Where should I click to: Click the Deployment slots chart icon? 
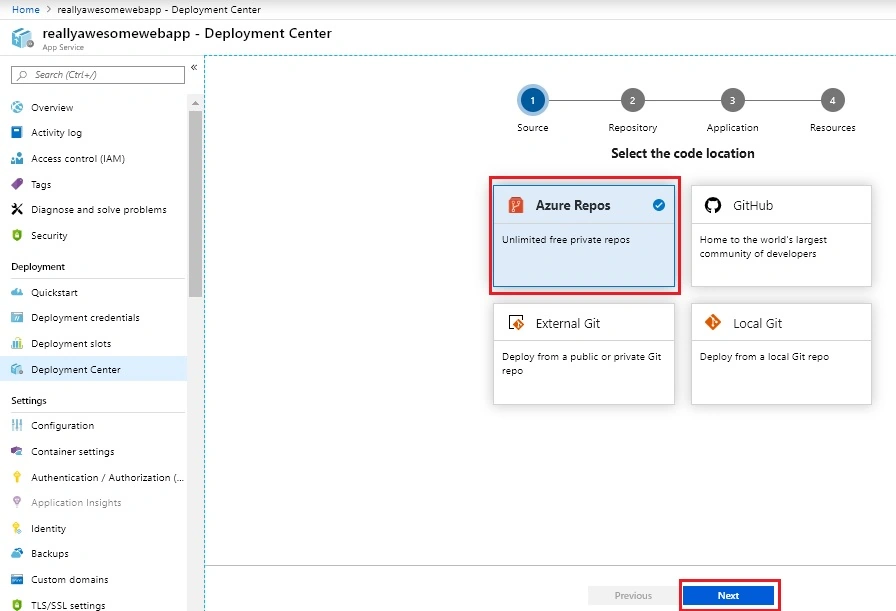pos(17,343)
